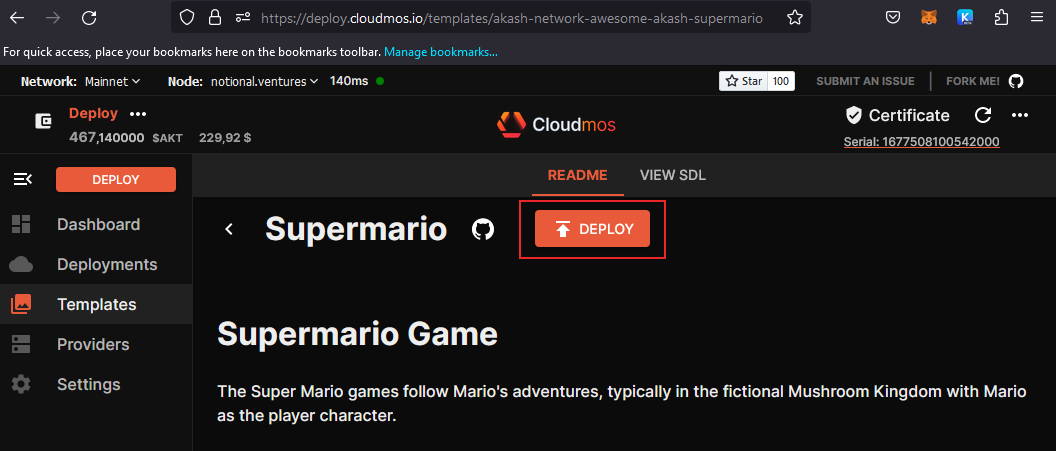
Task: Select the README tab
Action: coord(577,175)
